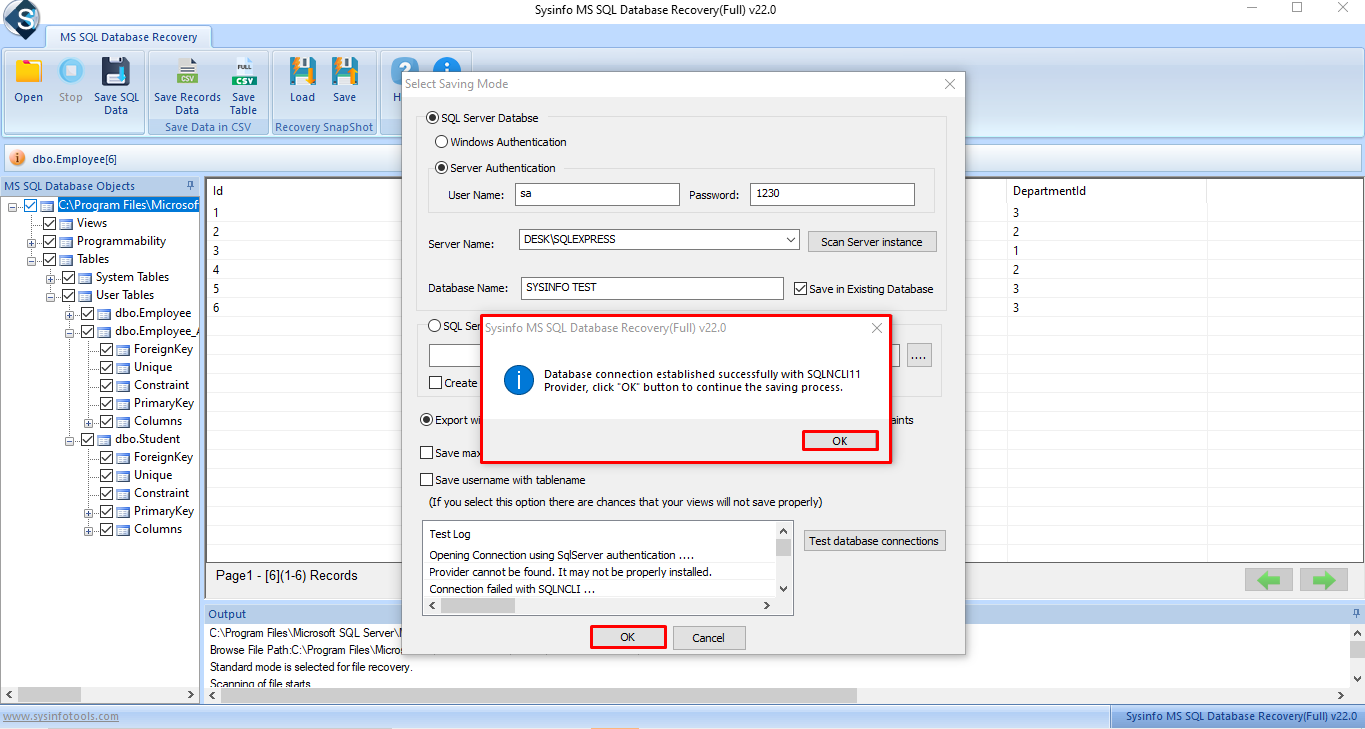Image resolution: width=1365 pixels, height=729 pixels.
Task: Choose the Save Table full CSV icon
Action: click(243, 72)
